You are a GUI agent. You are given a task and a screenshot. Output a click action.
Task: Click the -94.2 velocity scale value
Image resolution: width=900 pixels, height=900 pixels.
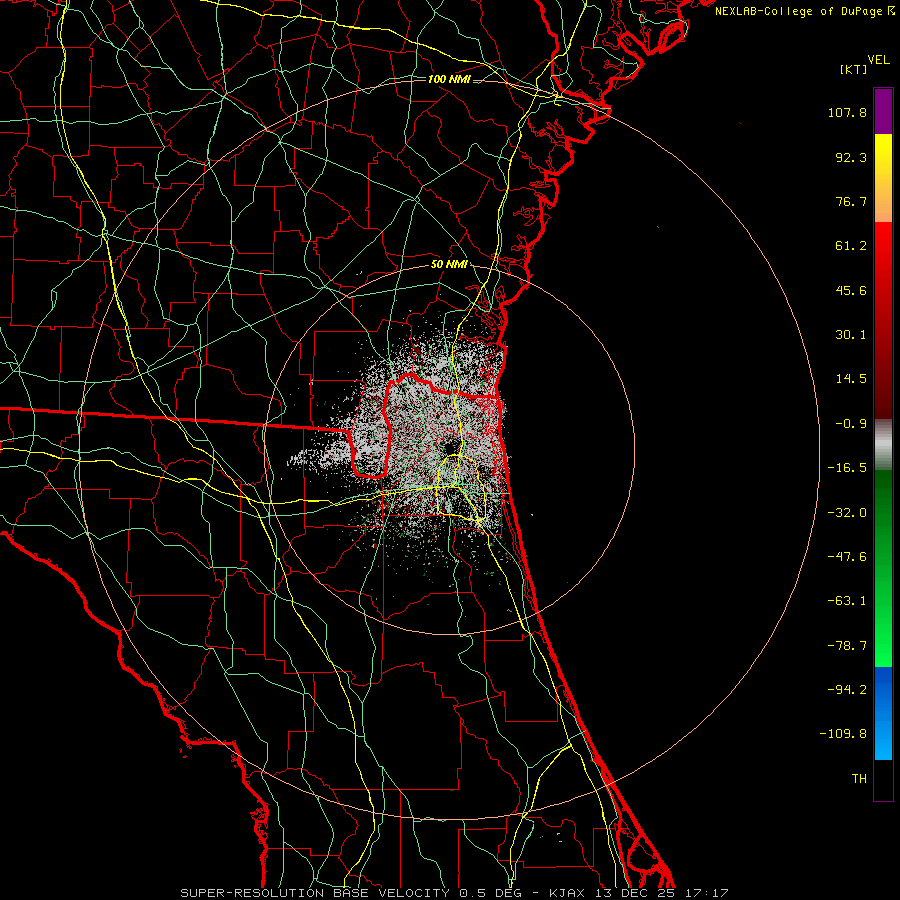tap(847, 690)
